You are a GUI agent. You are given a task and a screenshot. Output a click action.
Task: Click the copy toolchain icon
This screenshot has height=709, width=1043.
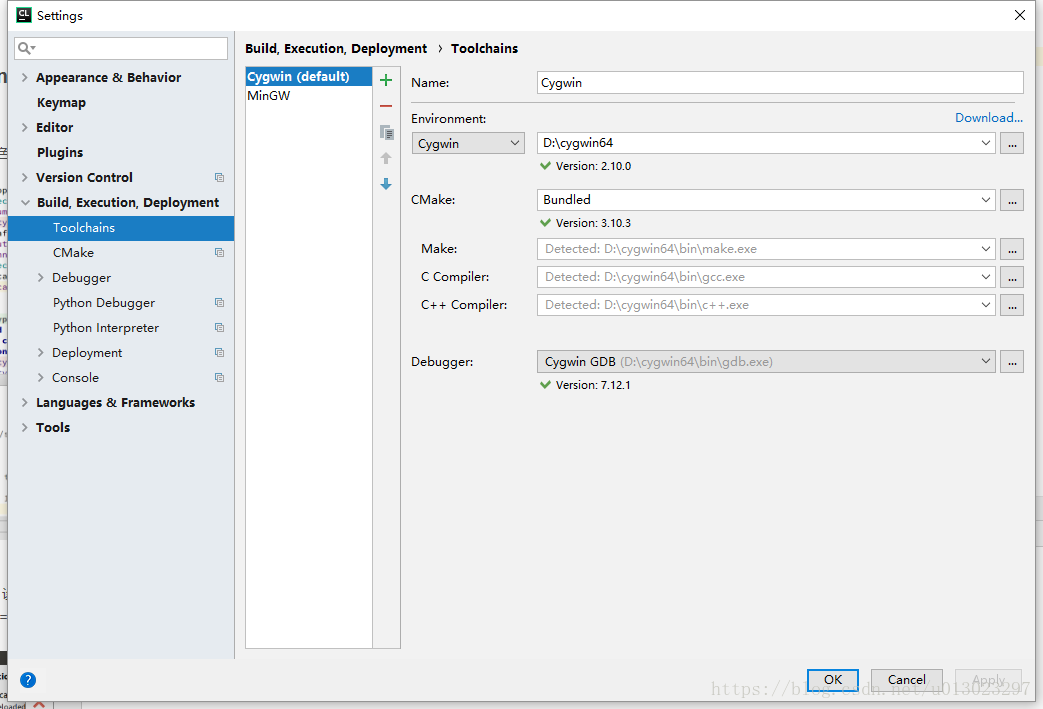click(x=386, y=132)
